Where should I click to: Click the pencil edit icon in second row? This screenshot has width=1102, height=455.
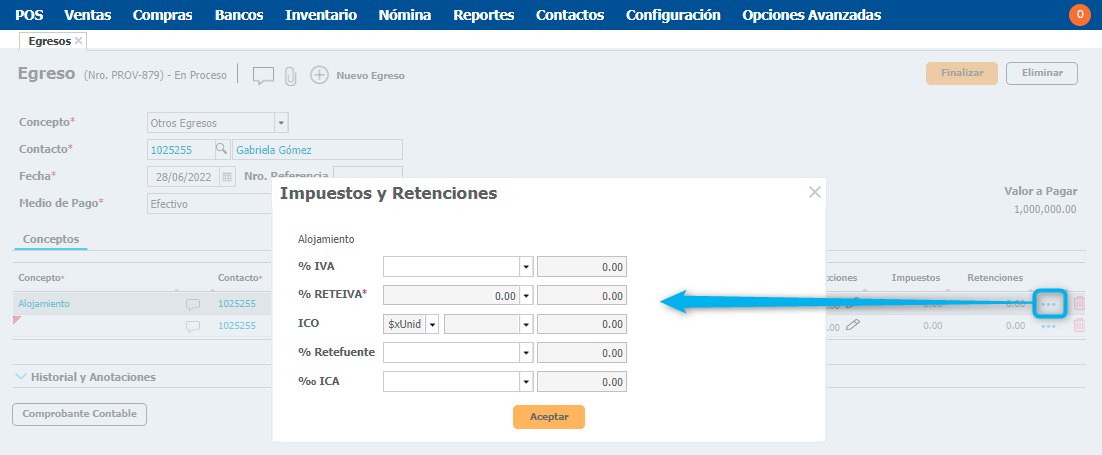tap(852, 325)
